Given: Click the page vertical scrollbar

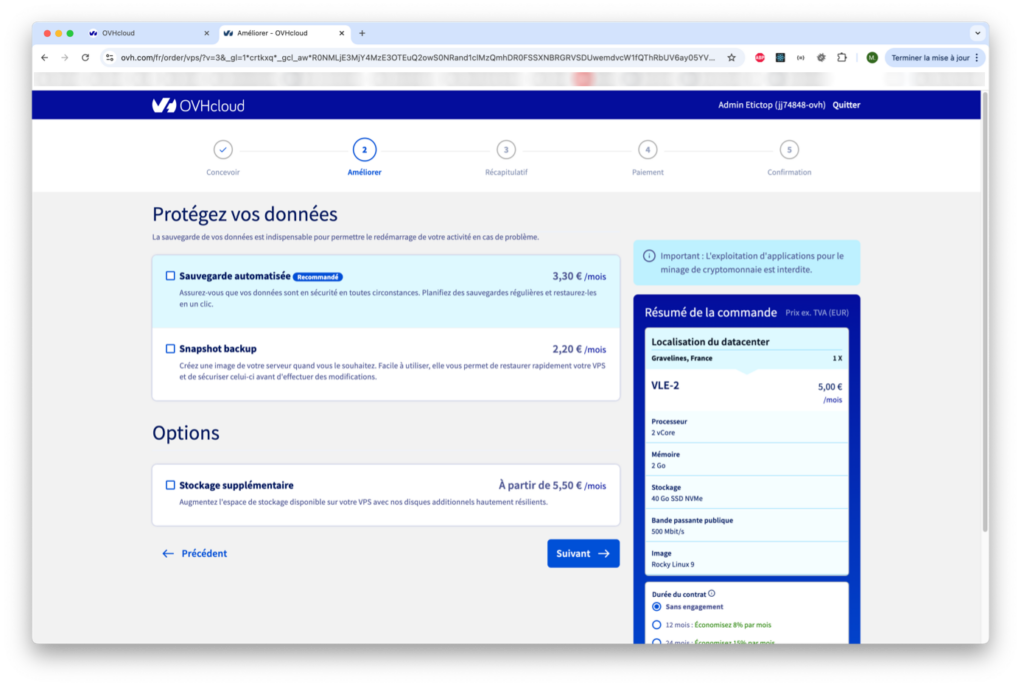Looking at the screenshot, I should pos(985,313).
